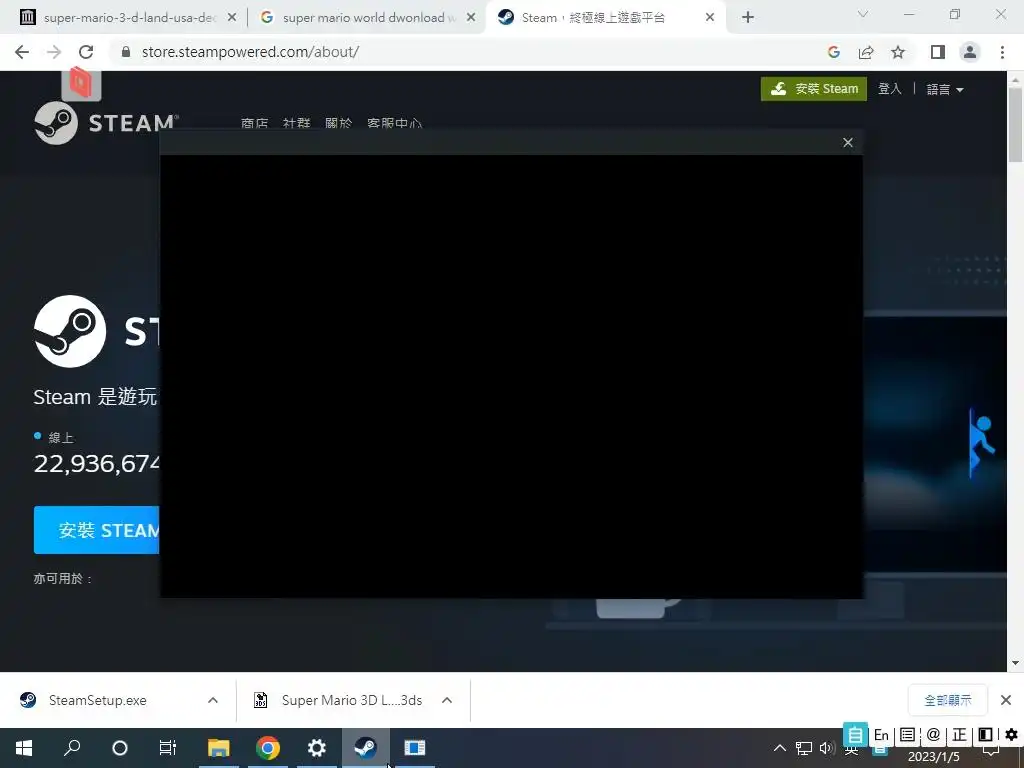Open Windows search from taskbar
The height and width of the screenshot is (768, 1024).
tap(72, 748)
